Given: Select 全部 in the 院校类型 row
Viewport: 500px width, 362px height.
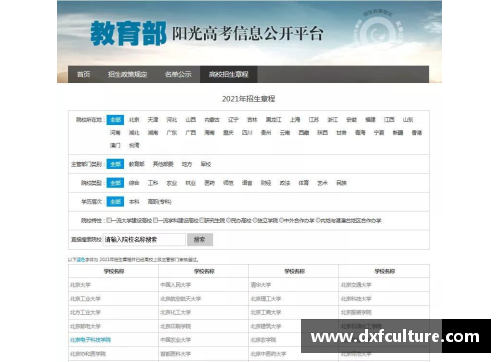Looking at the screenshot, I should pyautogui.click(x=115, y=183).
